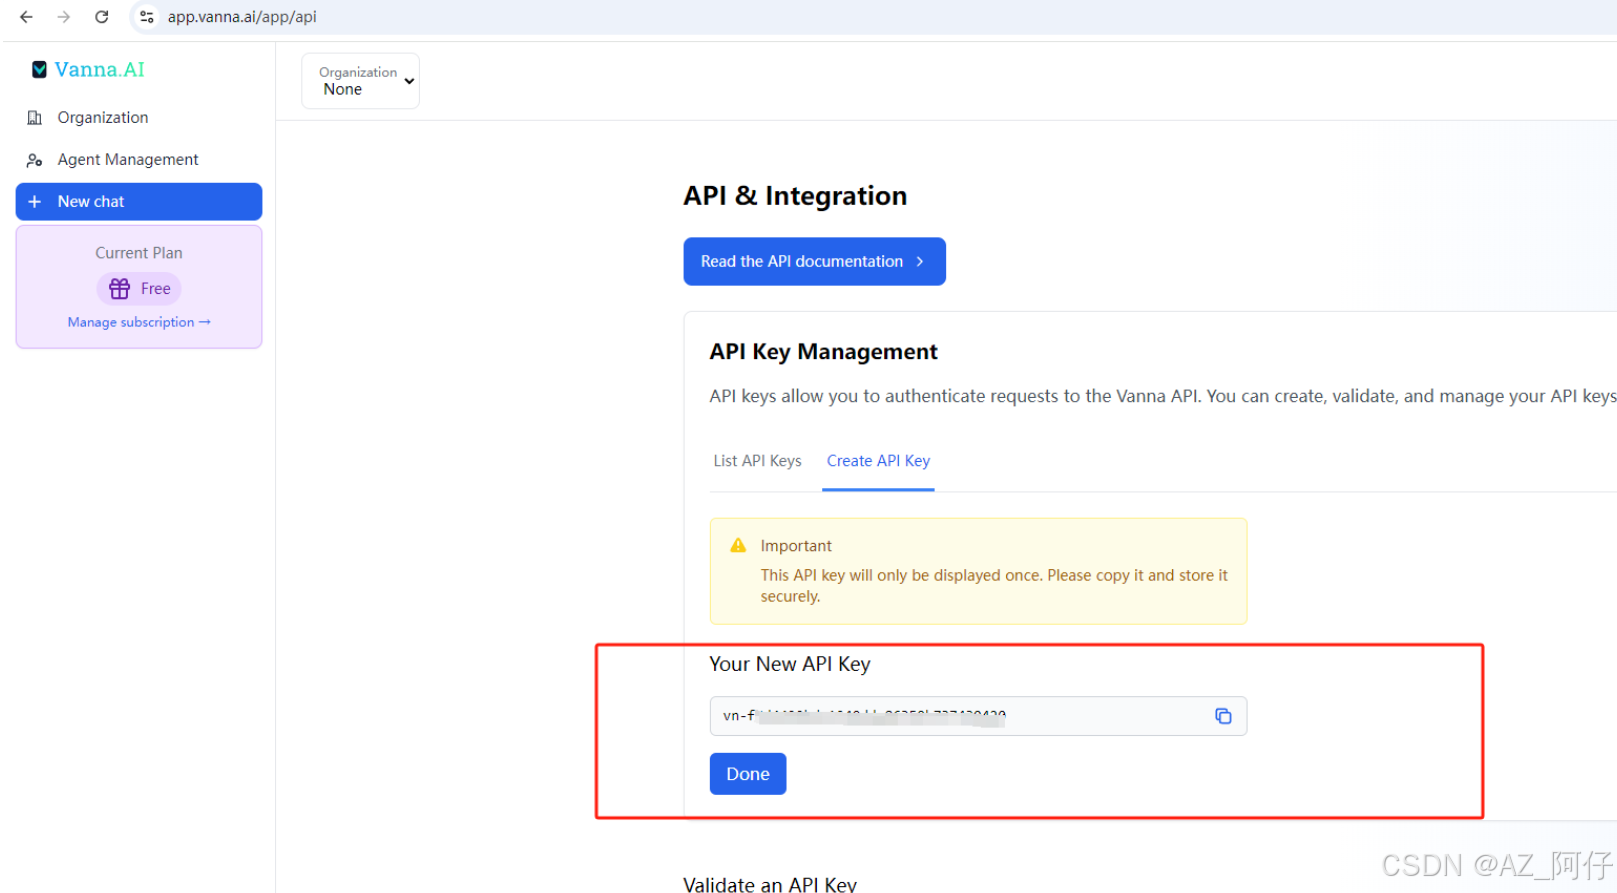
Task: Expand the Organization None dropdown
Action: coord(360,81)
